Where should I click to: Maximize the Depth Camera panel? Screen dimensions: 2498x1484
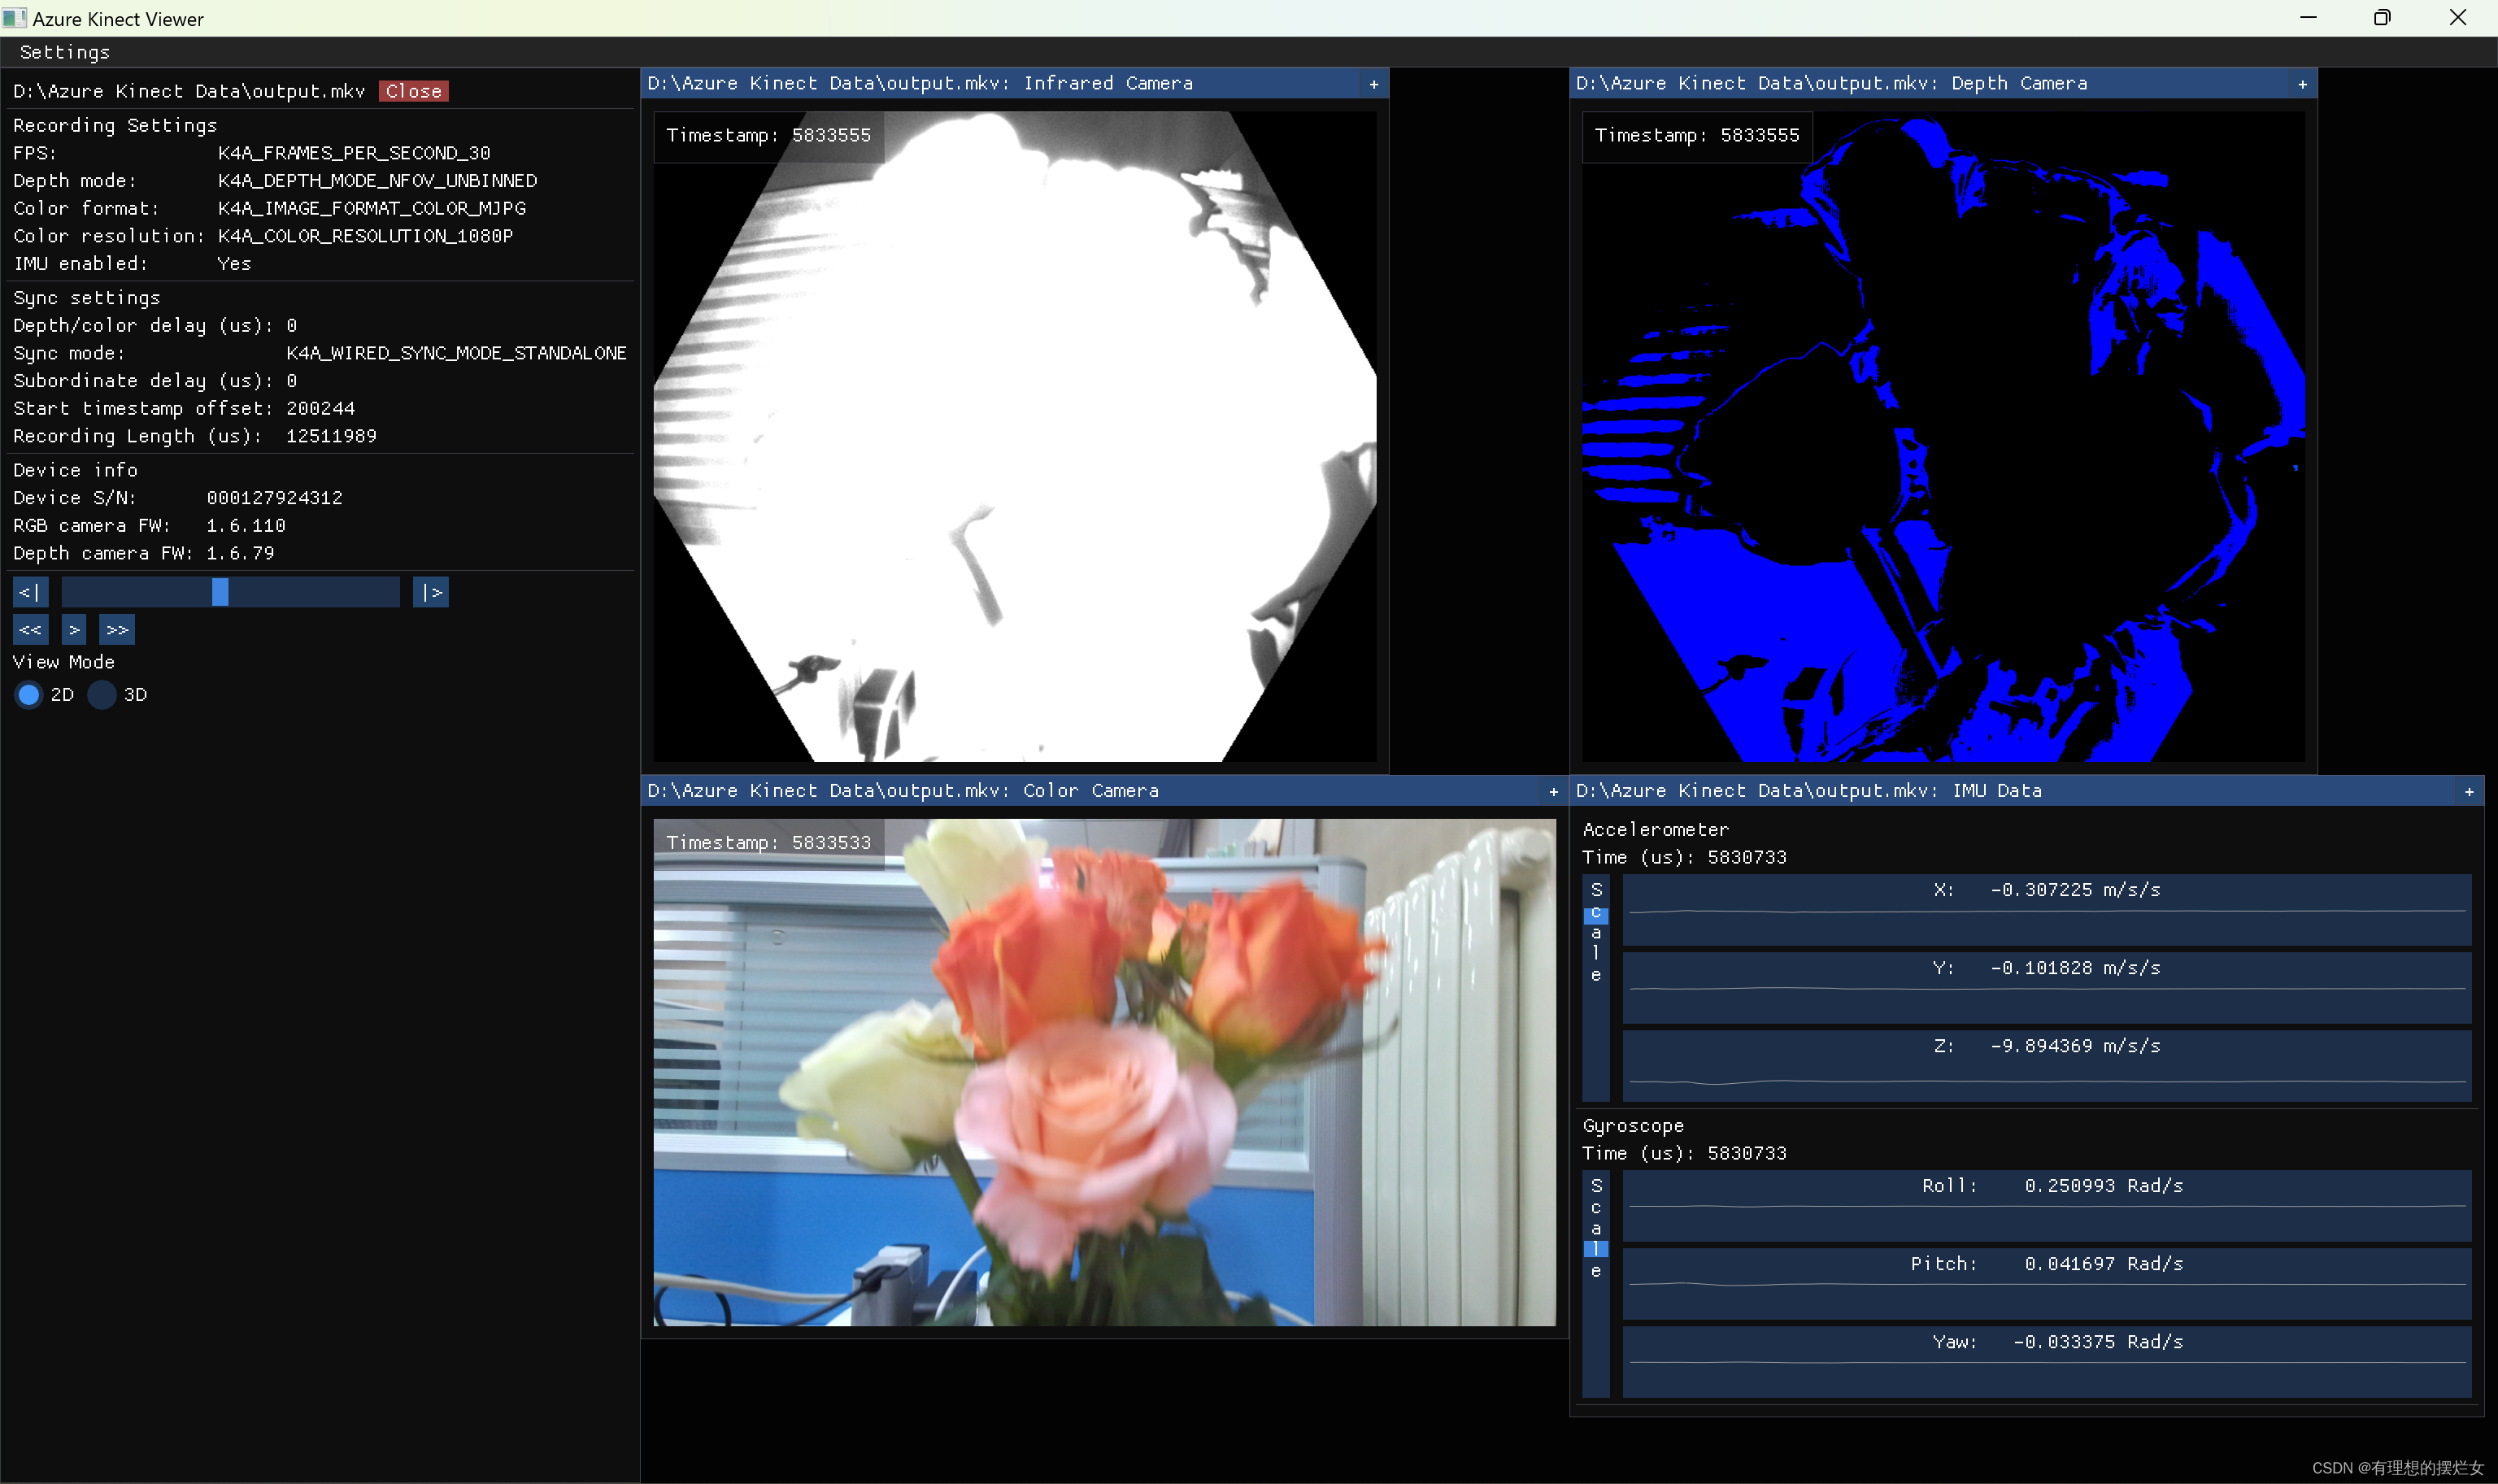[x=2303, y=84]
